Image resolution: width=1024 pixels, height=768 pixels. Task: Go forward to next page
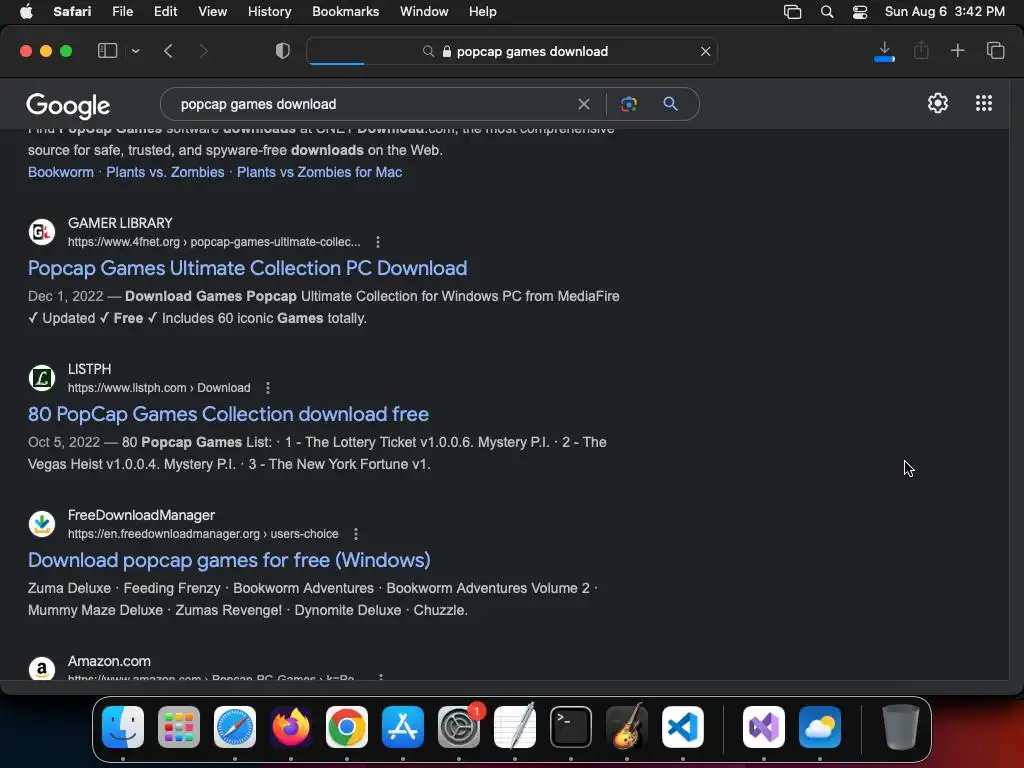203,51
